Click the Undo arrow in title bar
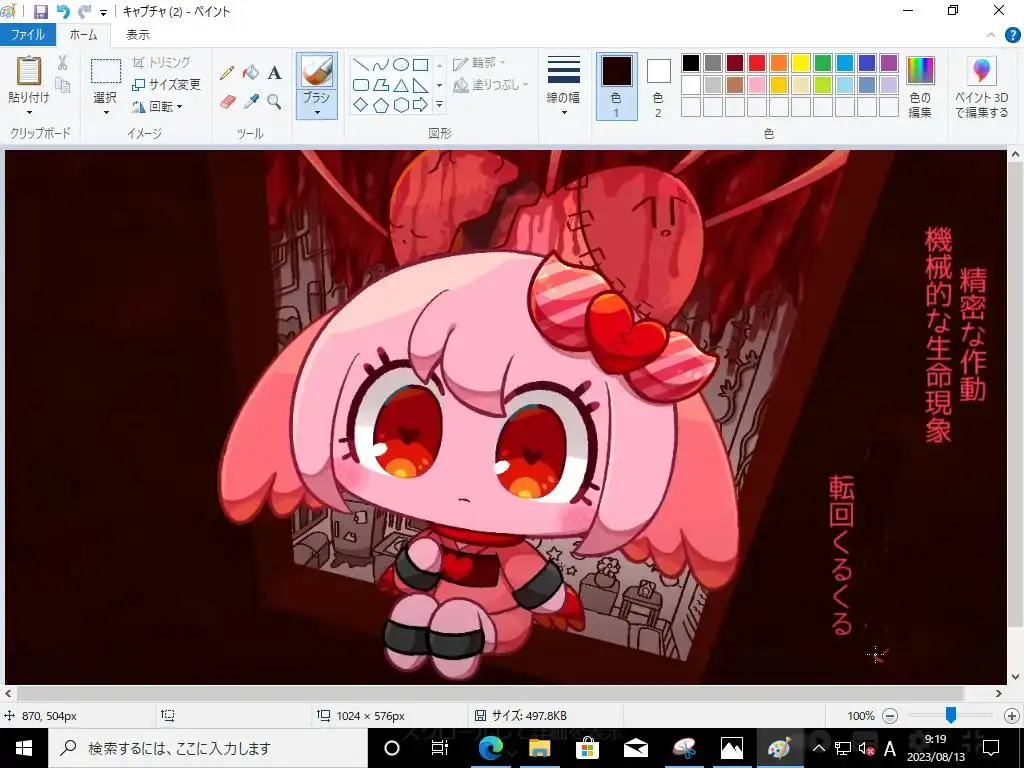Image resolution: width=1024 pixels, height=768 pixels. click(63, 11)
